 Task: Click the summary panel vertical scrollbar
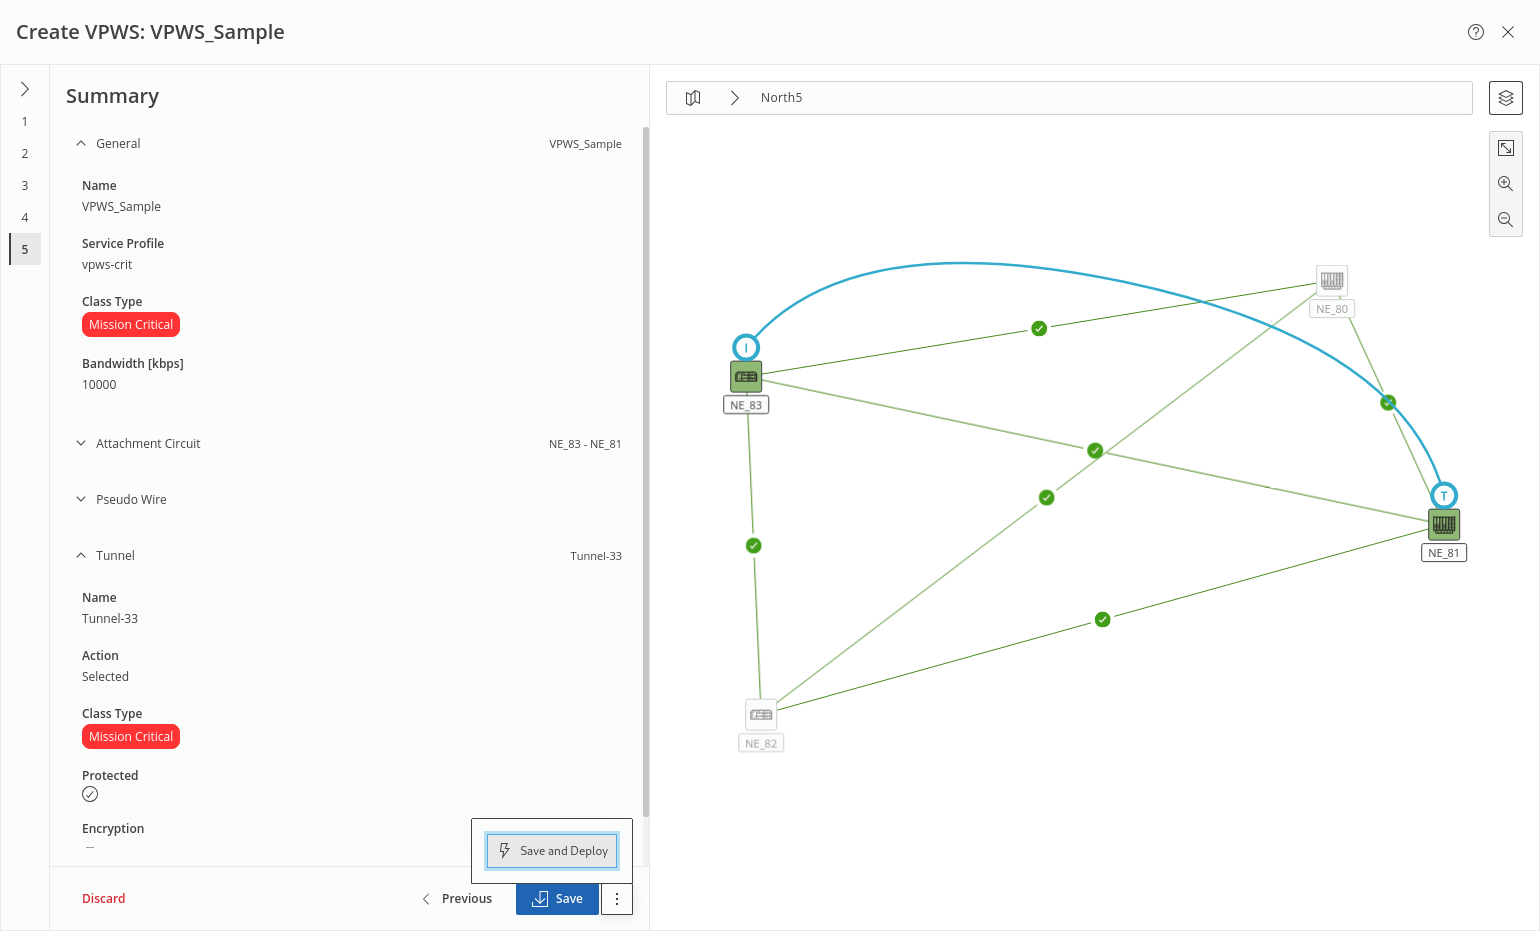(x=645, y=470)
